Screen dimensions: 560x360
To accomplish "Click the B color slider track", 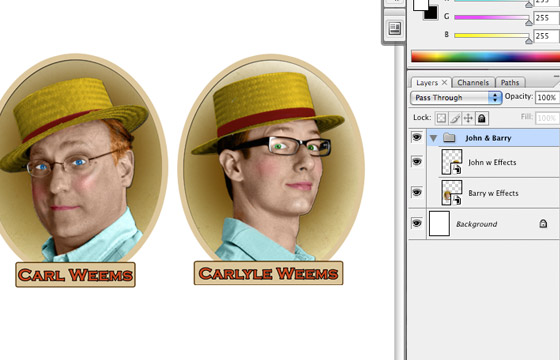I will [491, 35].
